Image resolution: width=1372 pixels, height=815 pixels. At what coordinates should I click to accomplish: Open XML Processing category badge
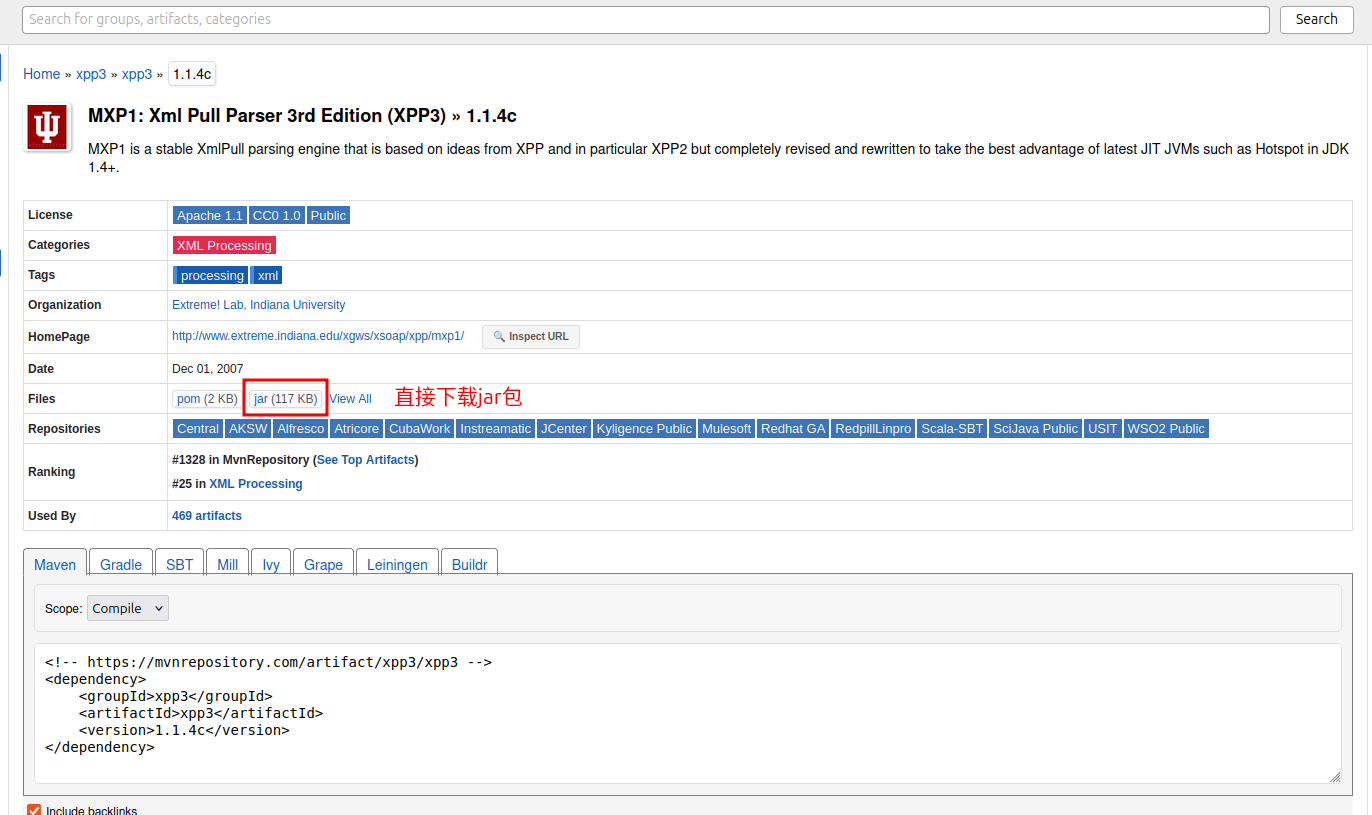tap(224, 246)
